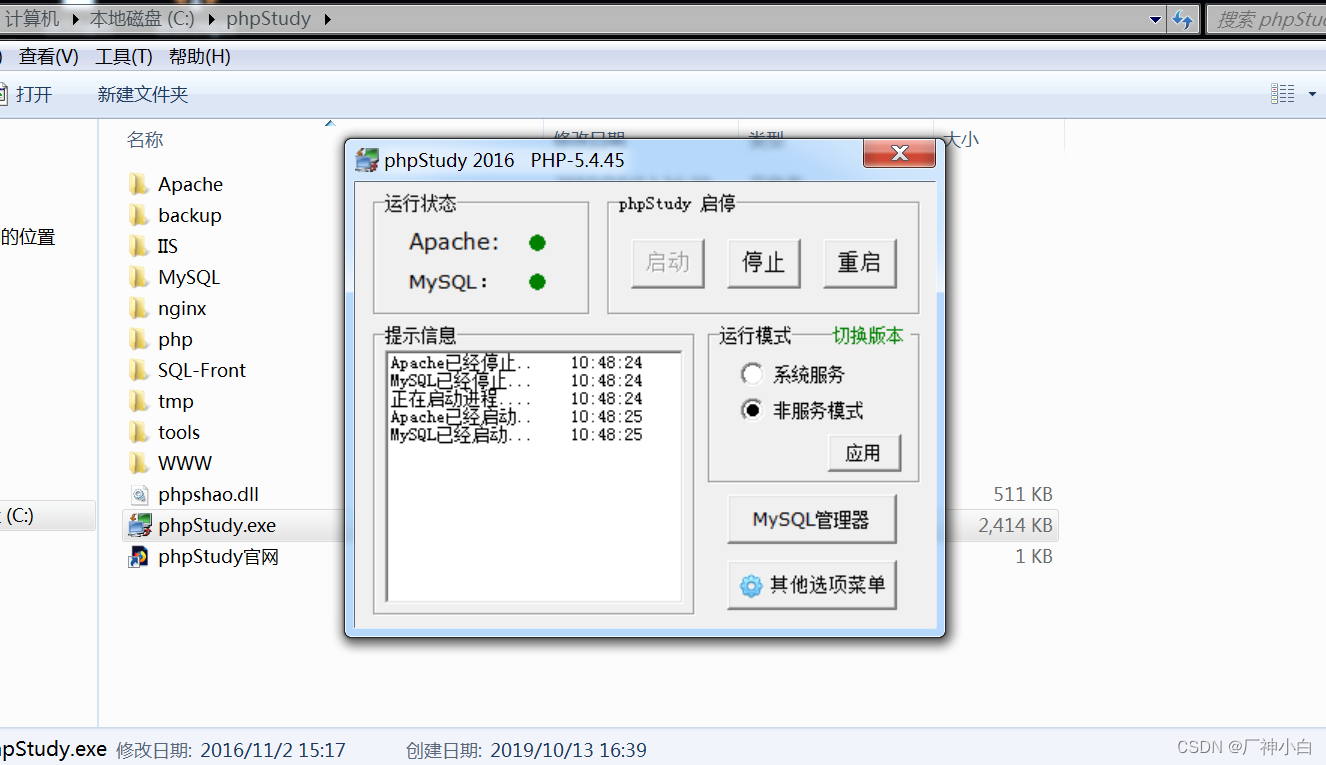Select the MySQL folder icon
Viewport: 1326px width, 765px height.
point(139,277)
